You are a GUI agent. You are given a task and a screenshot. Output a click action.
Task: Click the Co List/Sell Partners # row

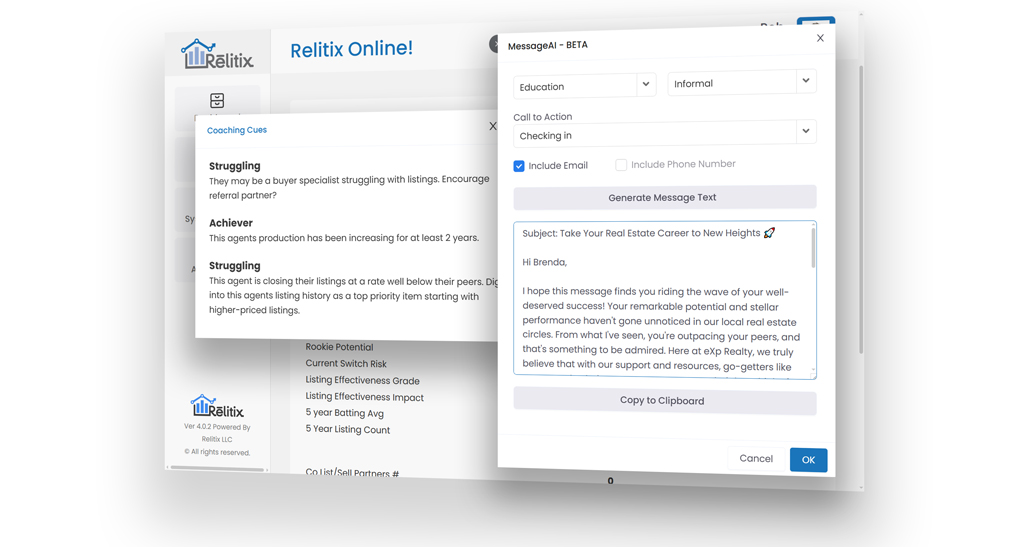(x=352, y=473)
